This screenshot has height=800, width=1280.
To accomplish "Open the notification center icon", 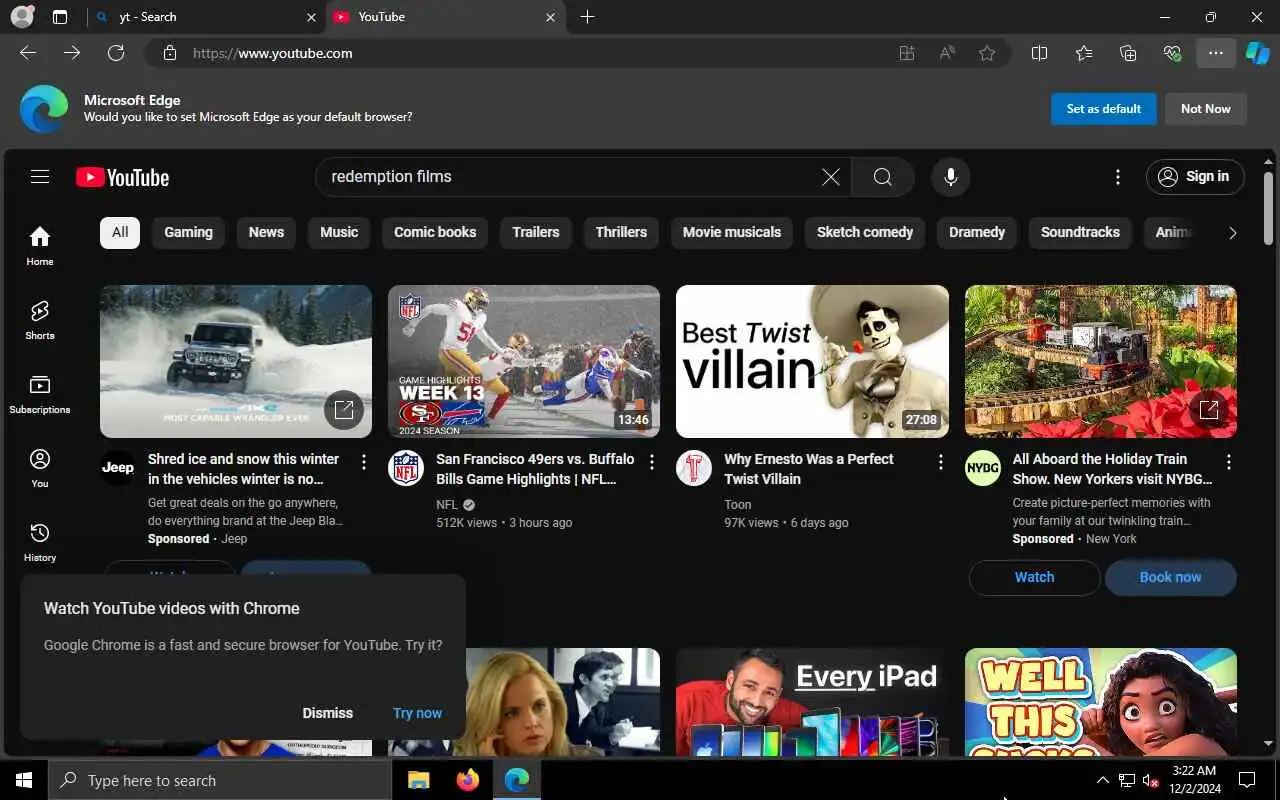I will tap(1247, 780).
